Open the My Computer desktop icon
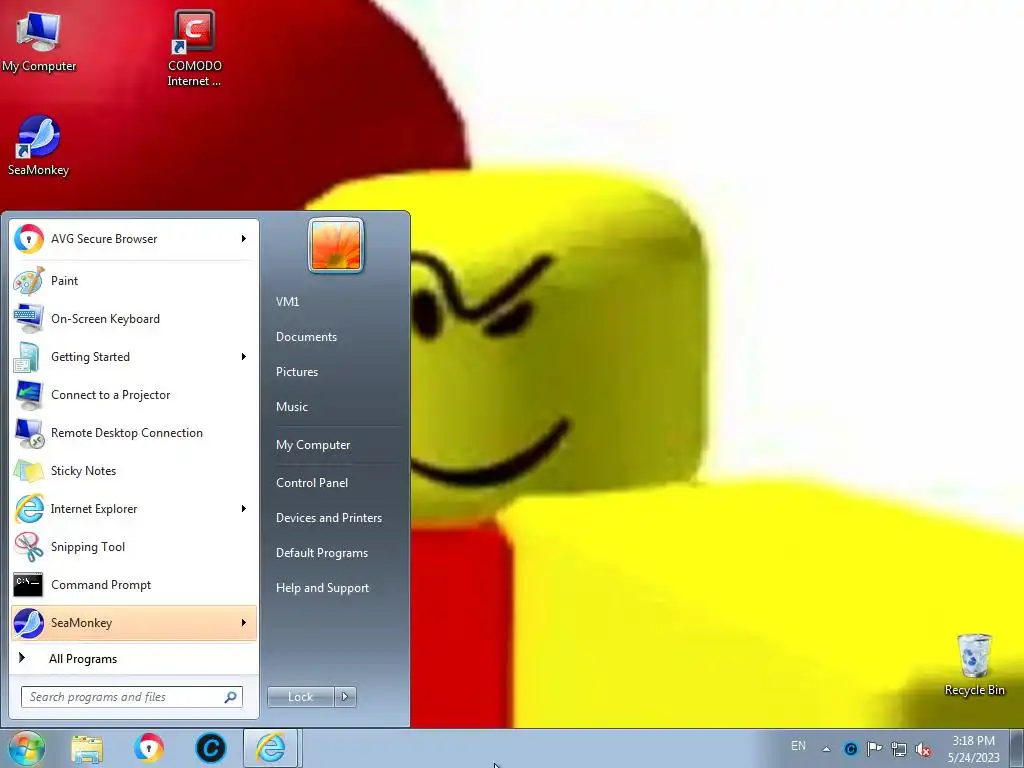This screenshot has width=1024, height=768. (x=39, y=41)
